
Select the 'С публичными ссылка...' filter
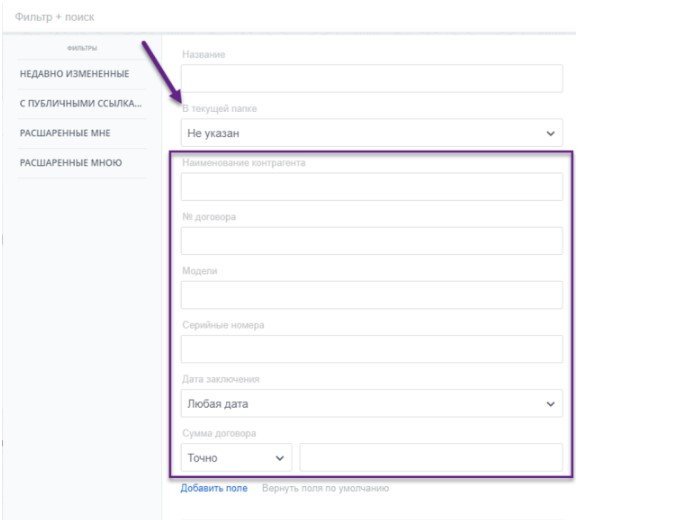click(x=80, y=103)
